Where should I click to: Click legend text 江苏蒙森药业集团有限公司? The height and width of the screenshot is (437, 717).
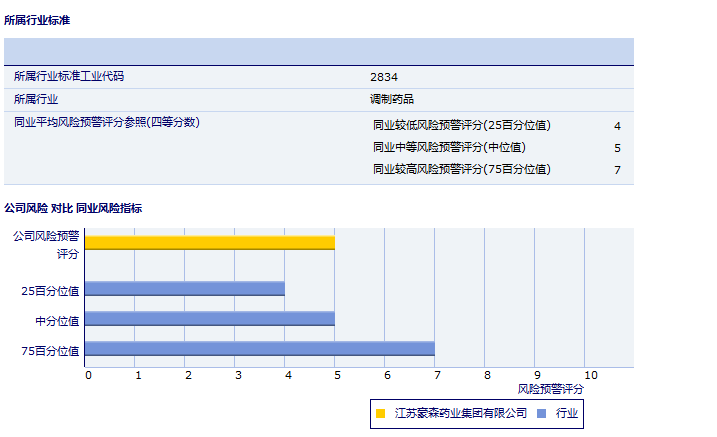click(x=460, y=413)
